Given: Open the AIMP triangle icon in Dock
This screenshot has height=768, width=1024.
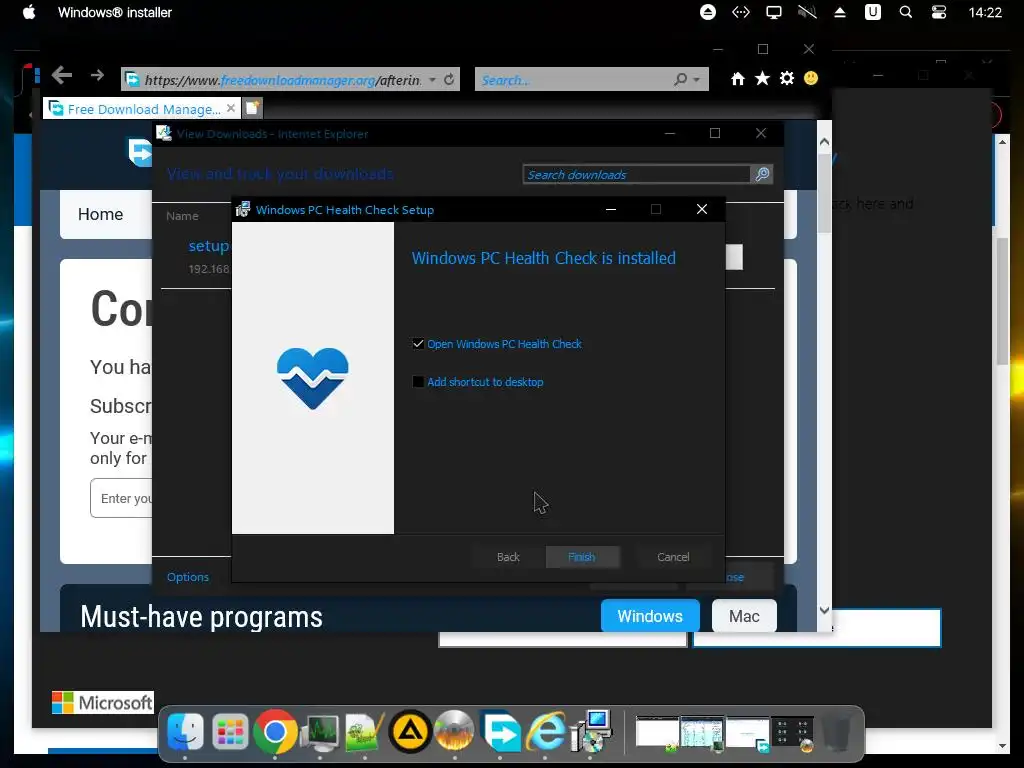Looking at the screenshot, I should (410, 732).
